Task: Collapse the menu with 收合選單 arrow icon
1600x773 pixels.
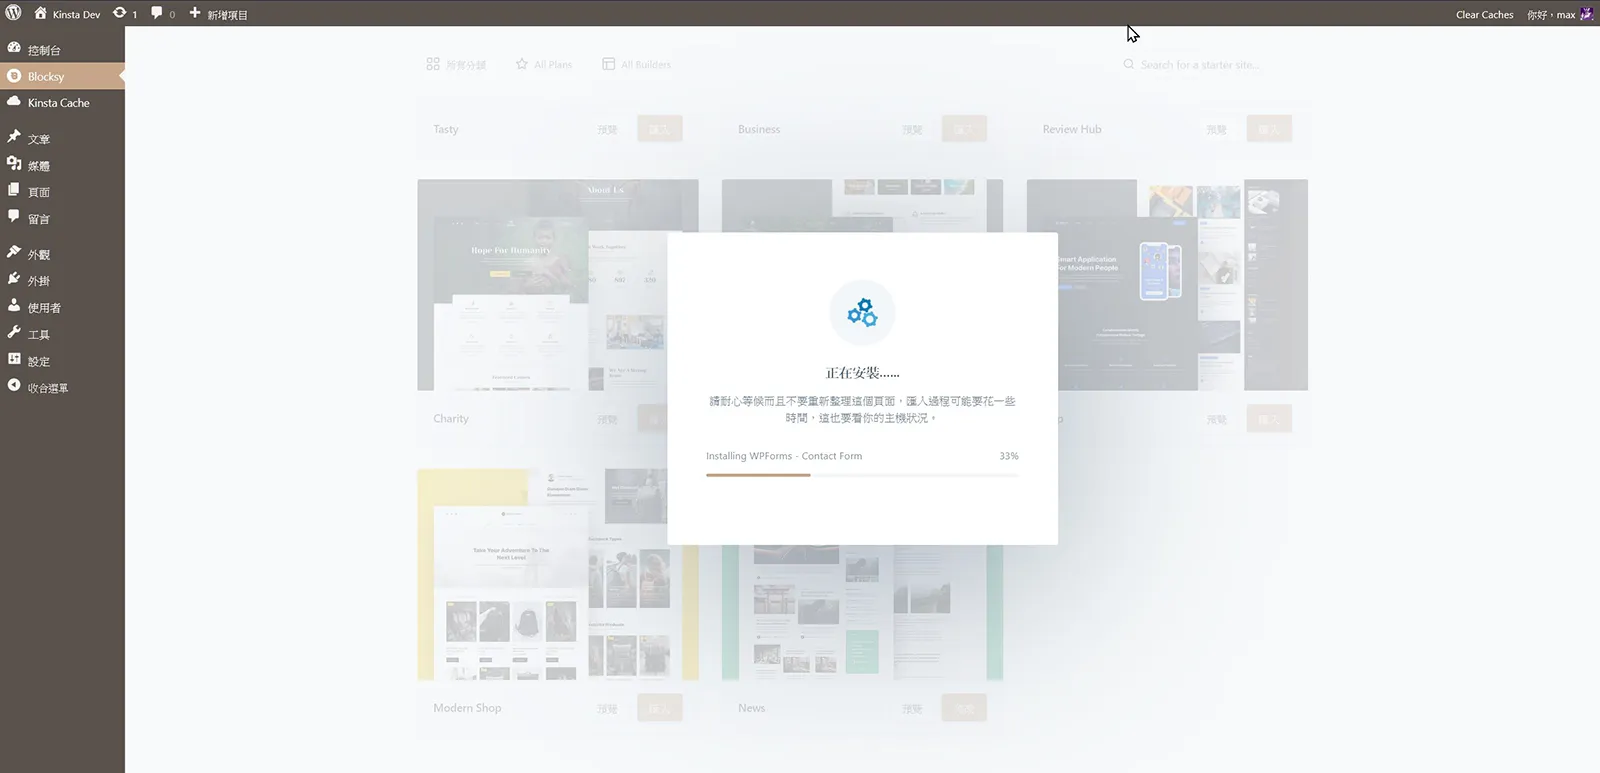Action: [14, 386]
